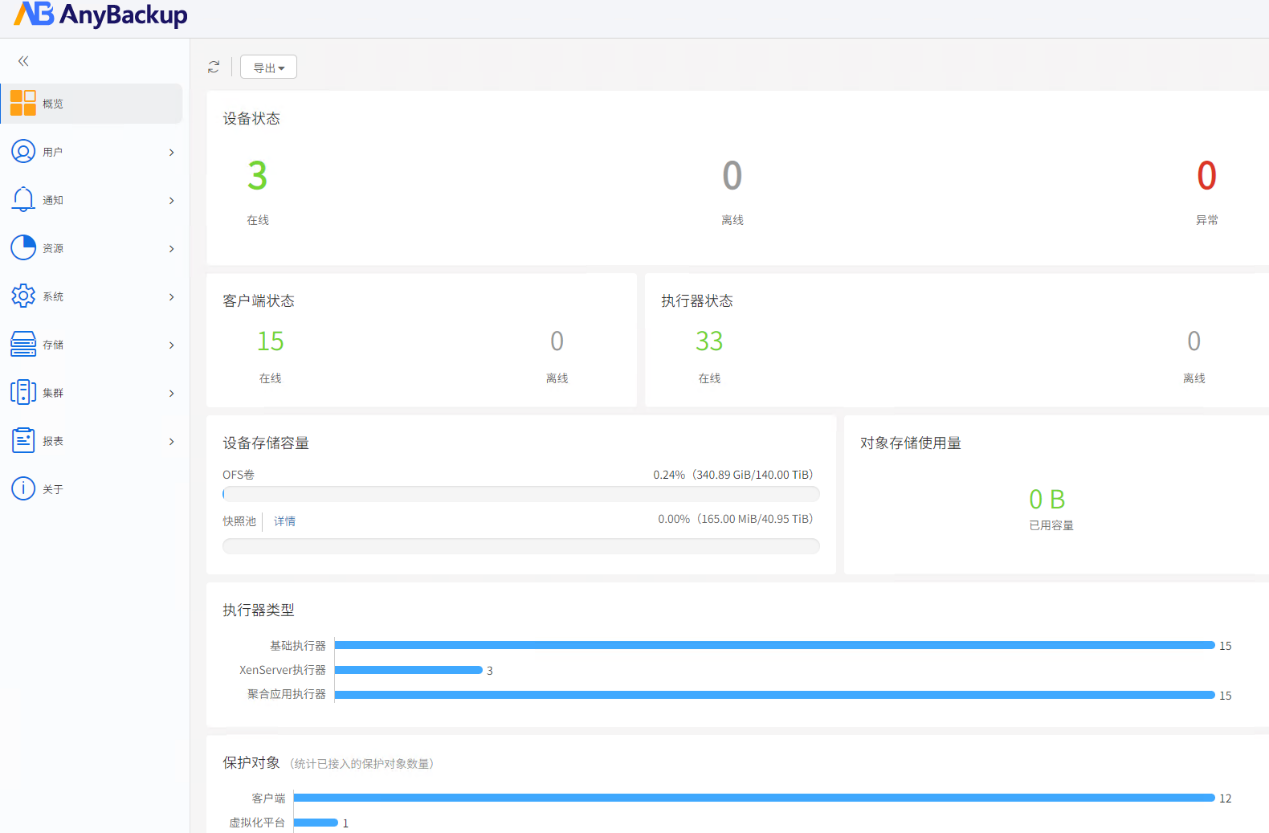Expand the 报表 menu chevron
Screen dimensions: 1269x833
pyautogui.click(x=171, y=441)
